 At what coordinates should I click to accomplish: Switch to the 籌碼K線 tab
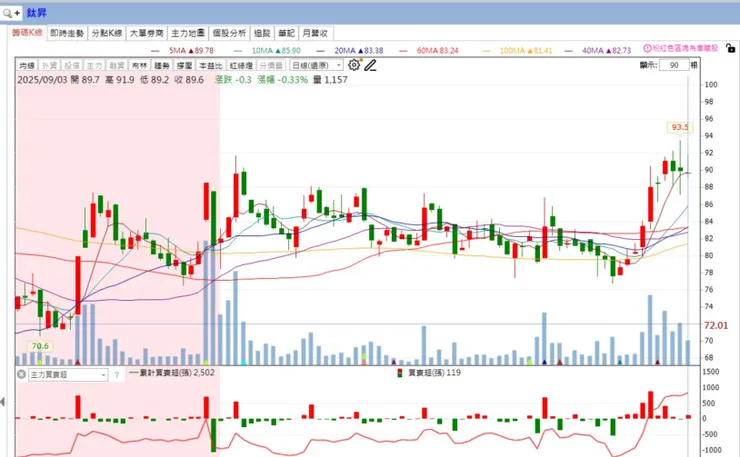(x=27, y=33)
